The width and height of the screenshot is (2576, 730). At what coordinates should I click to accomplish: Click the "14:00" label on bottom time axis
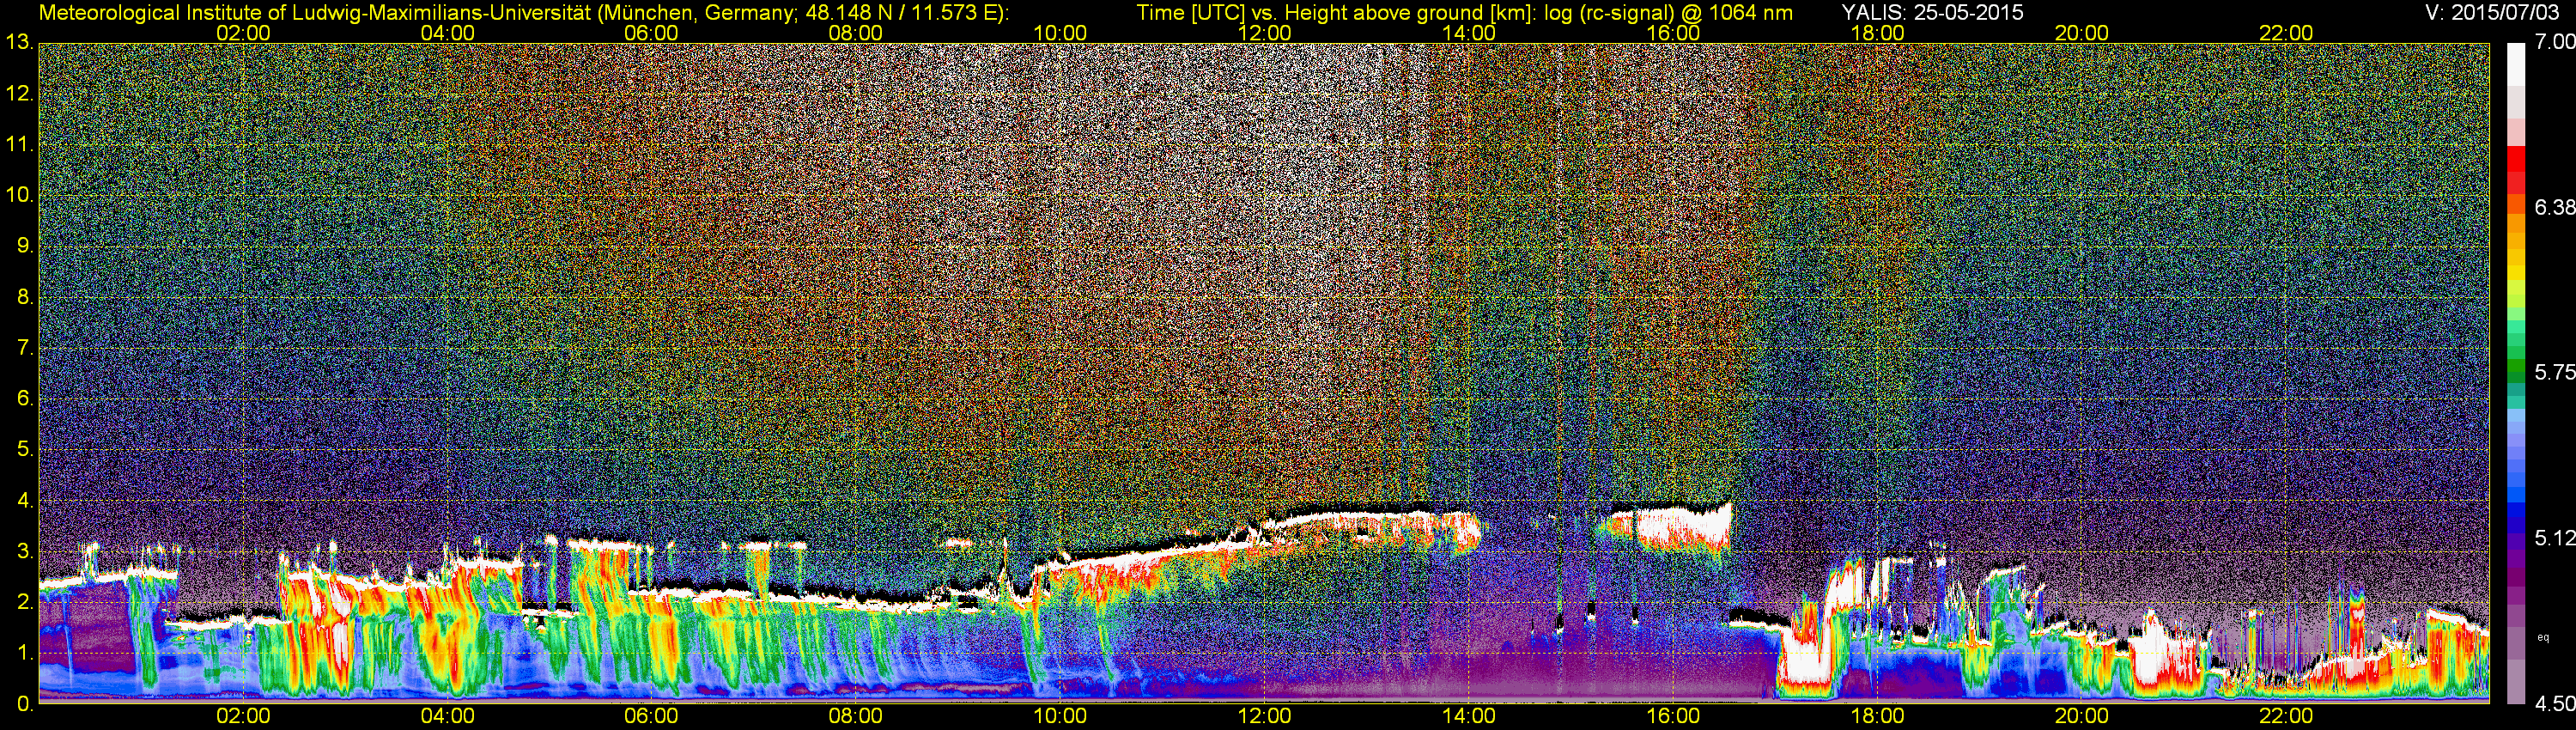point(1468,716)
